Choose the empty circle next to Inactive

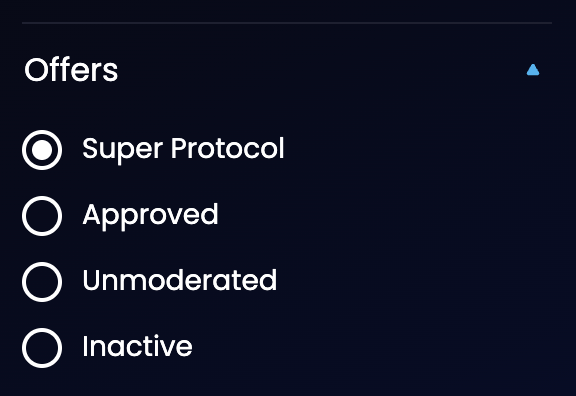[x=42, y=348]
